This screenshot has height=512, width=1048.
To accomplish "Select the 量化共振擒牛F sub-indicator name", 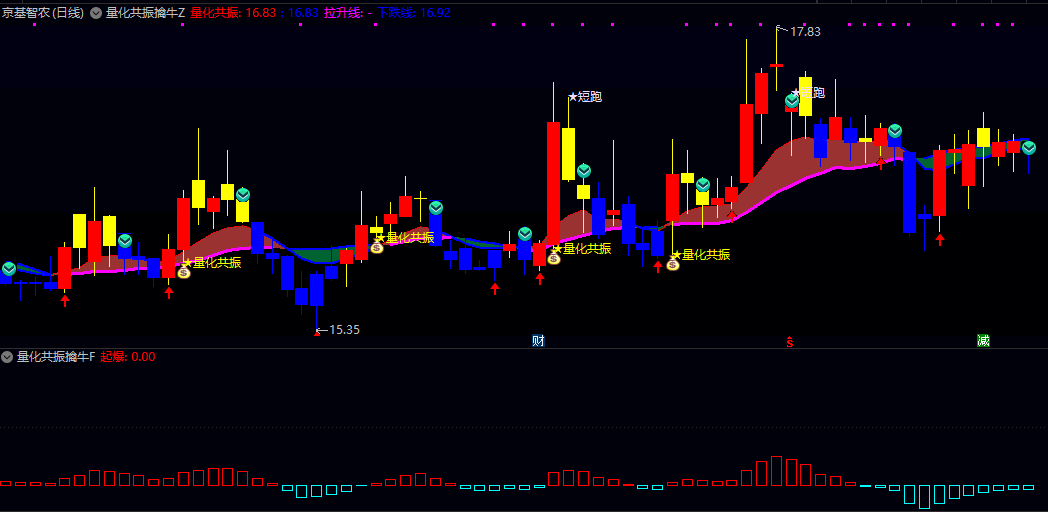I will click(x=56, y=357).
